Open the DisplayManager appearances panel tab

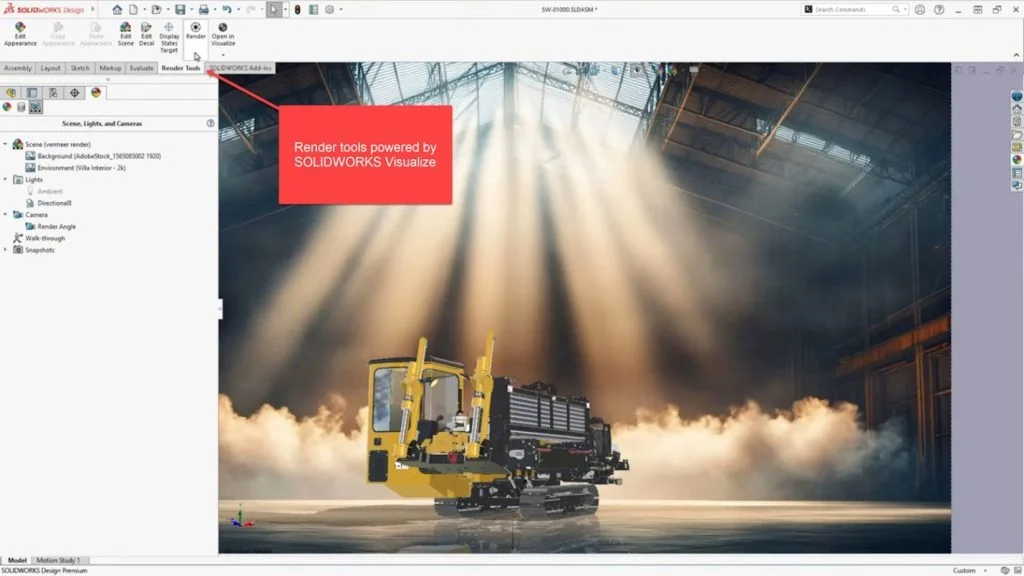coord(9,107)
